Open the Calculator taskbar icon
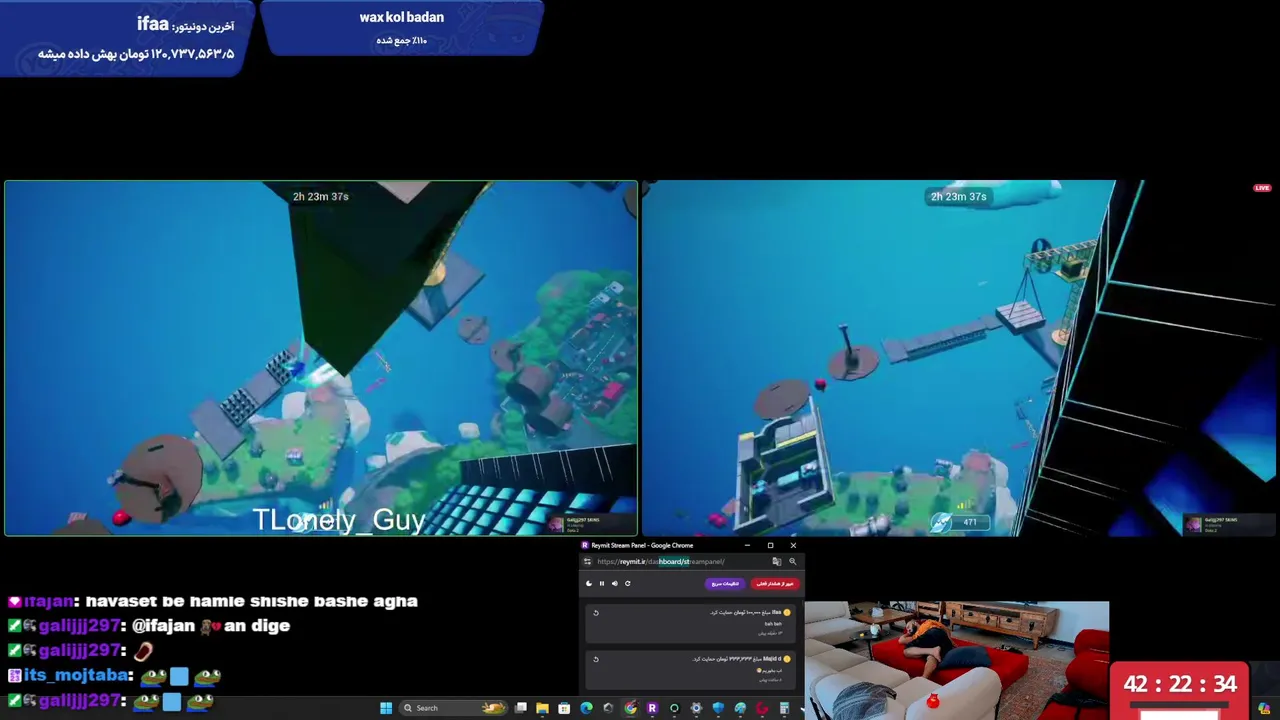The width and height of the screenshot is (1280, 720). click(784, 708)
